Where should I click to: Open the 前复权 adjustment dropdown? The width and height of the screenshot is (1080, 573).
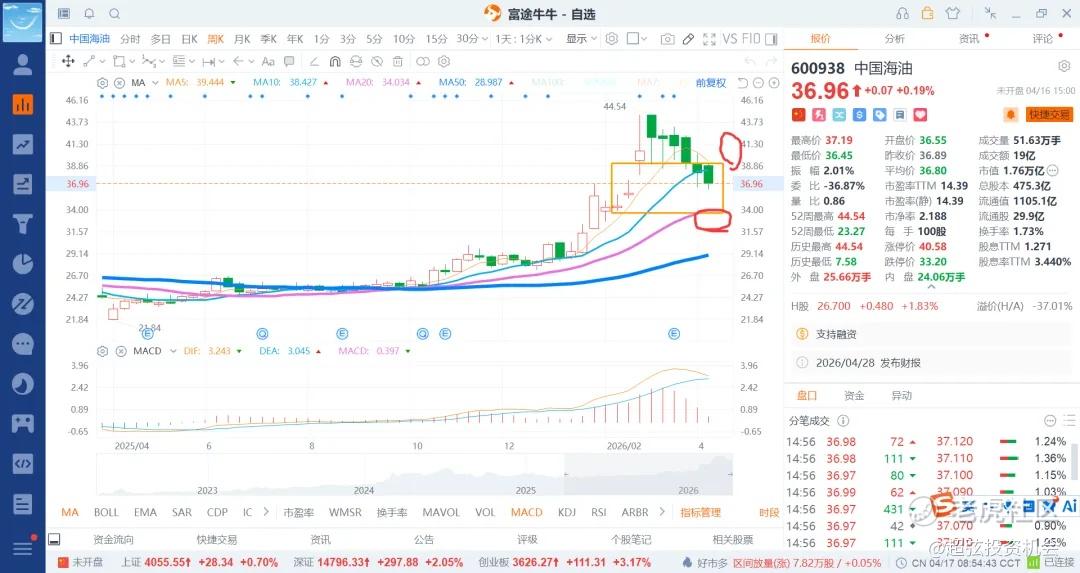click(x=711, y=83)
